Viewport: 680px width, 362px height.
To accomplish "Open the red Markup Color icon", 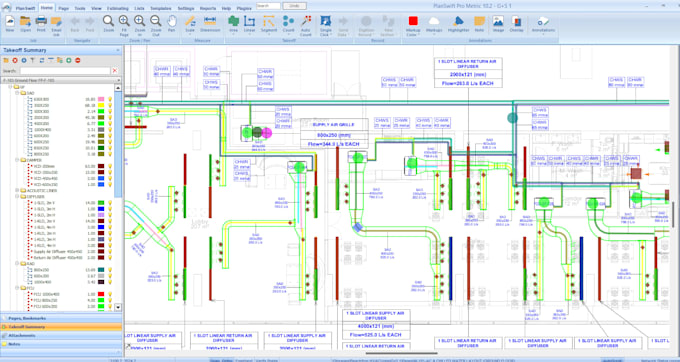I will click(413, 21).
